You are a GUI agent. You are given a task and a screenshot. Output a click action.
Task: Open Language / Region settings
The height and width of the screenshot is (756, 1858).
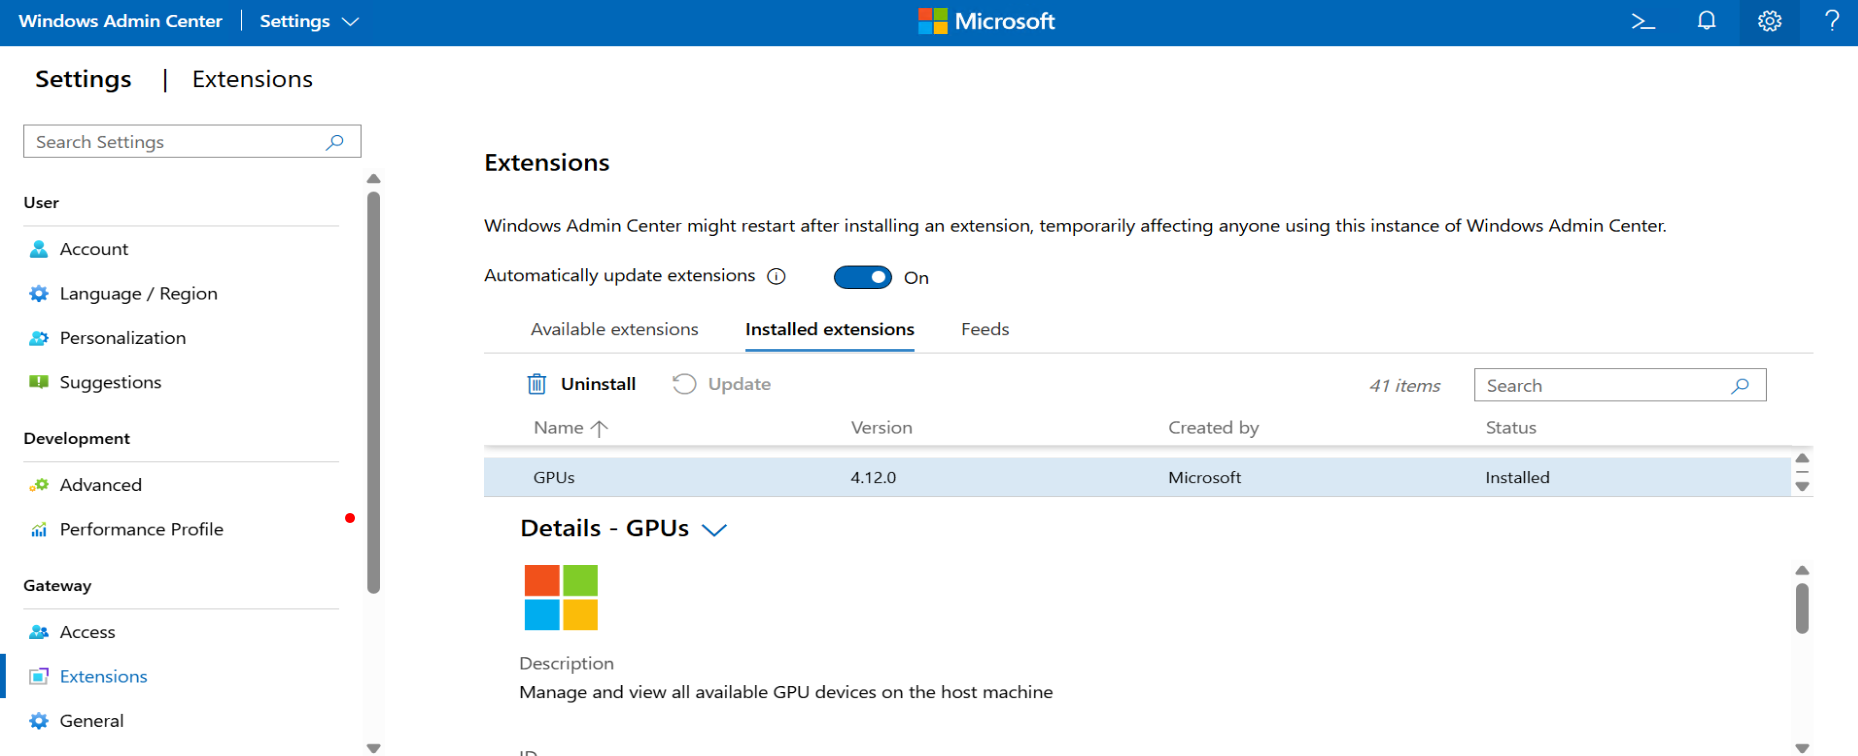(138, 293)
